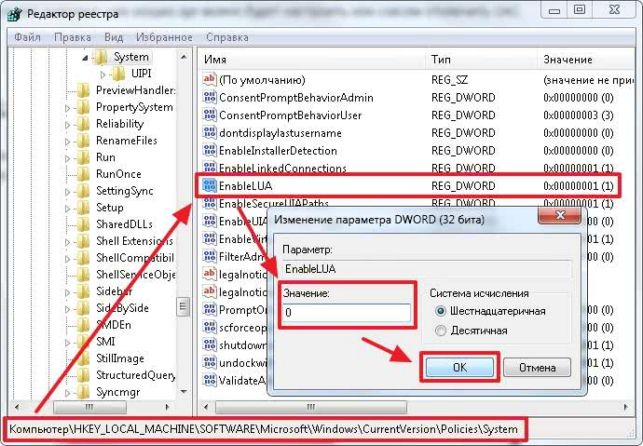Click the StillImage folder icon
The height and width of the screenshot is (446, 643).
(x=82, y=359)
